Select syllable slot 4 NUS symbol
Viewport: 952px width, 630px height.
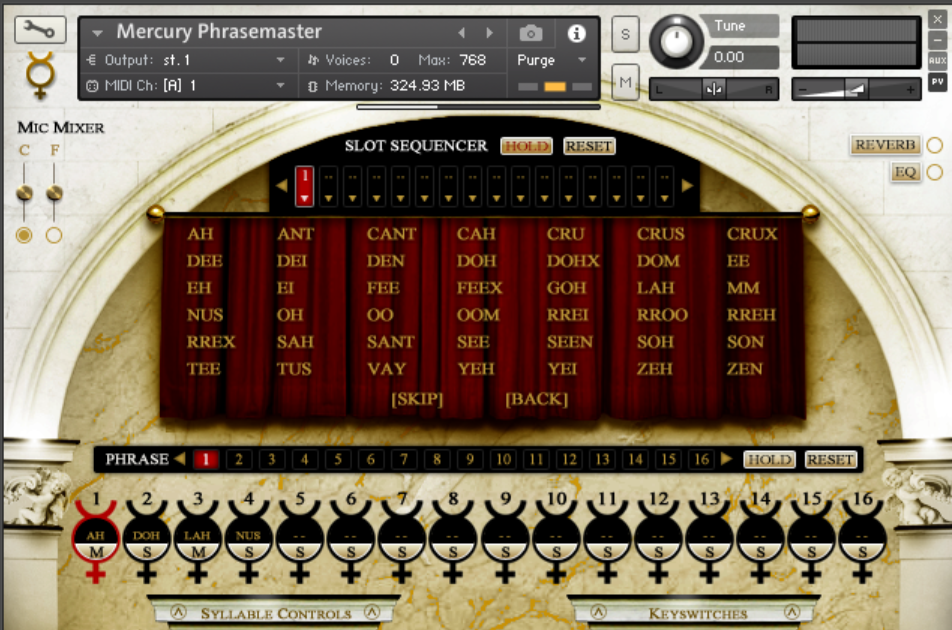click(x=248, y=541)
